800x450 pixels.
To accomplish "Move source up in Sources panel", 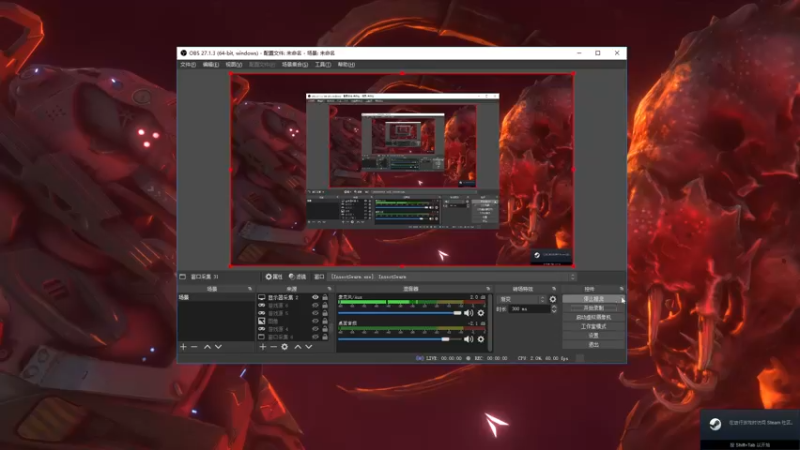I will [297, 347].
